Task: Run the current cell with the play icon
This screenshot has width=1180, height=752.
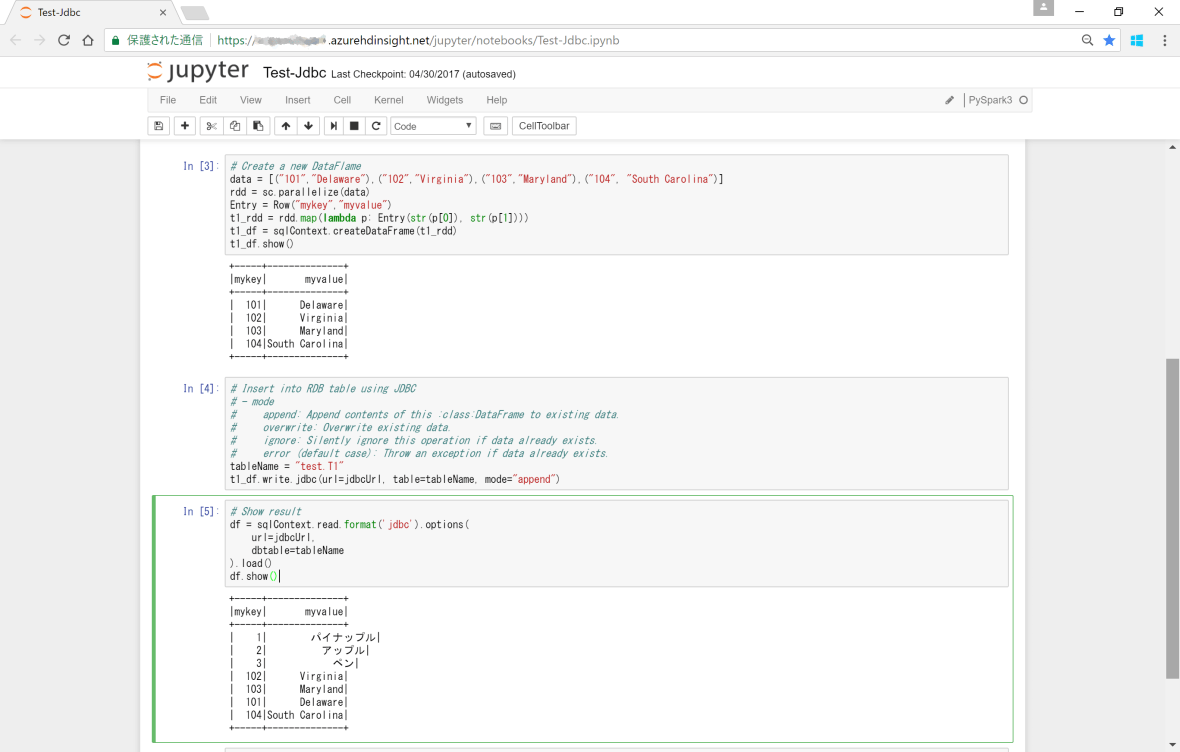Action: point(333,126)
